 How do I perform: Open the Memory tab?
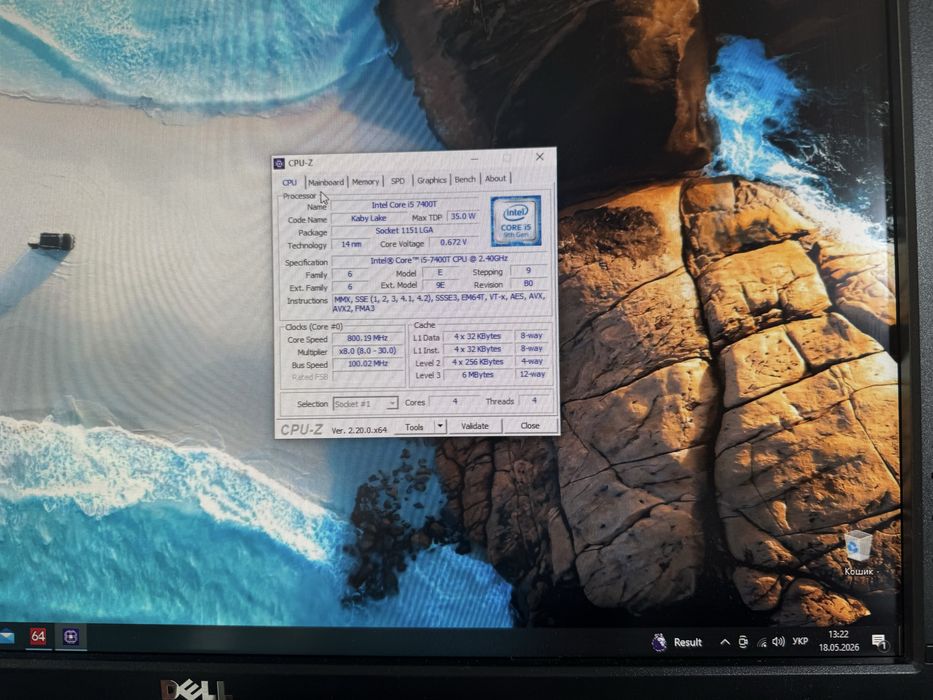(x=365, y=181)
